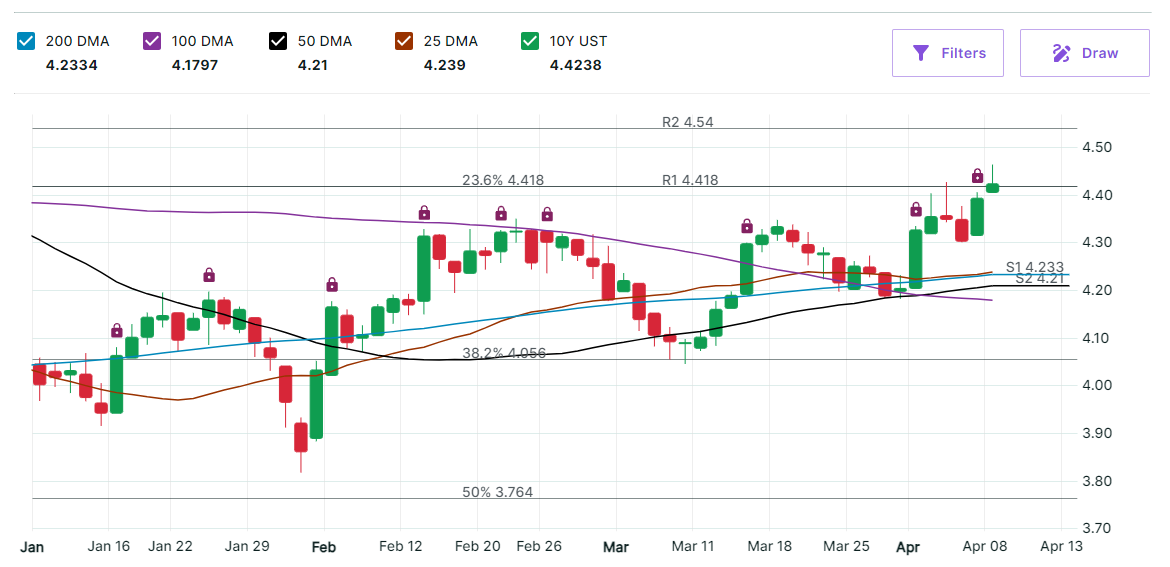
Task: Click the Feb 26 date axis label
Action: pyautogui.click(x=539, y=546)
